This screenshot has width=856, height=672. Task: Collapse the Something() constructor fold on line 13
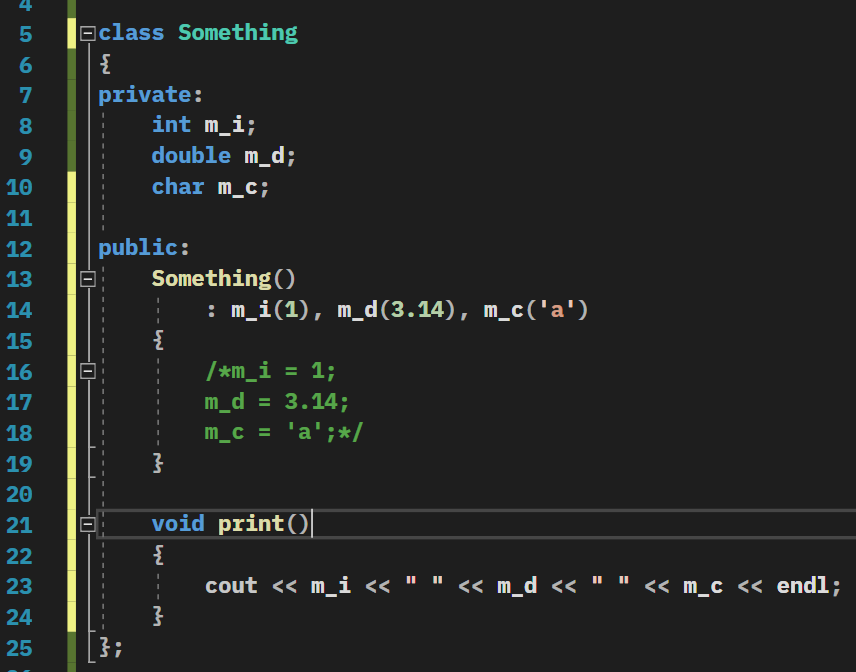(x=87, y=279)
